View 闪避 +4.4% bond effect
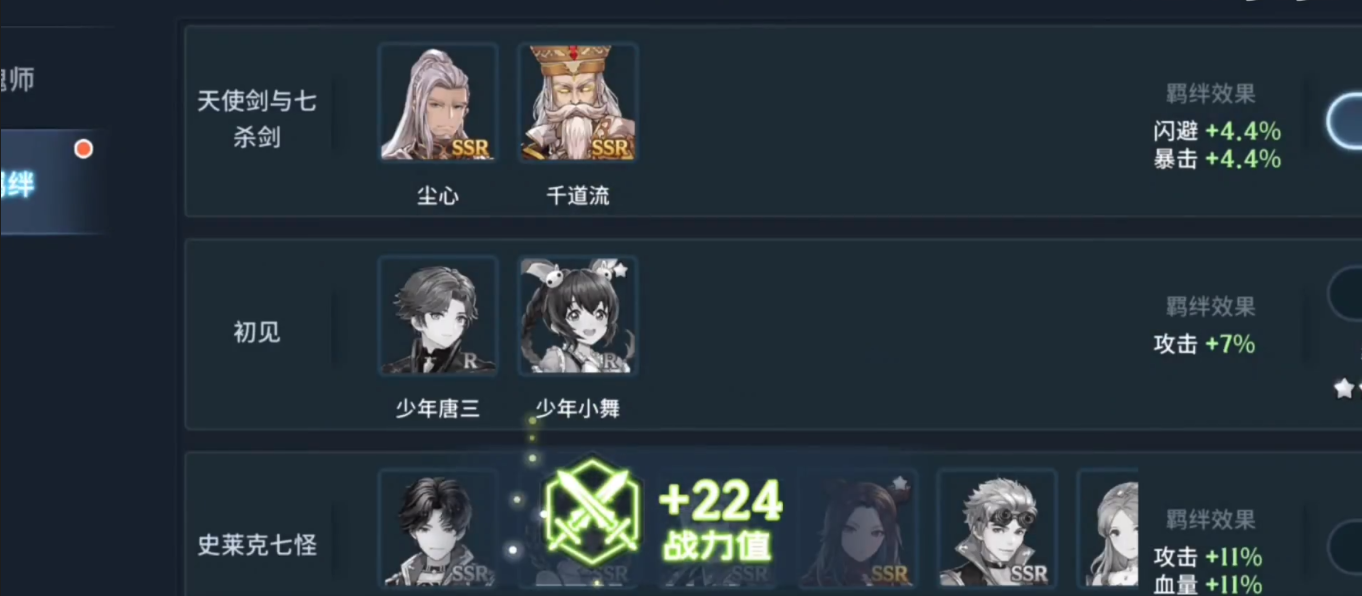 point(1217,131)
